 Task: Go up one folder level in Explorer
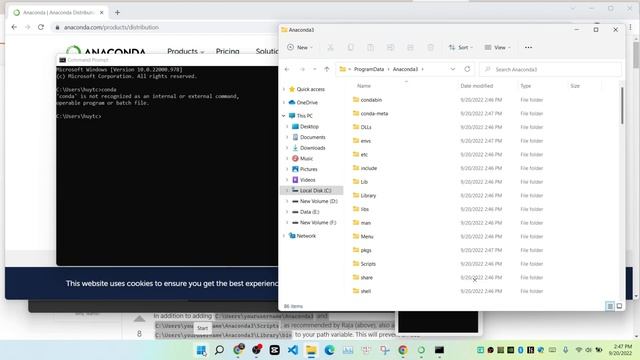tap(327, 69)
